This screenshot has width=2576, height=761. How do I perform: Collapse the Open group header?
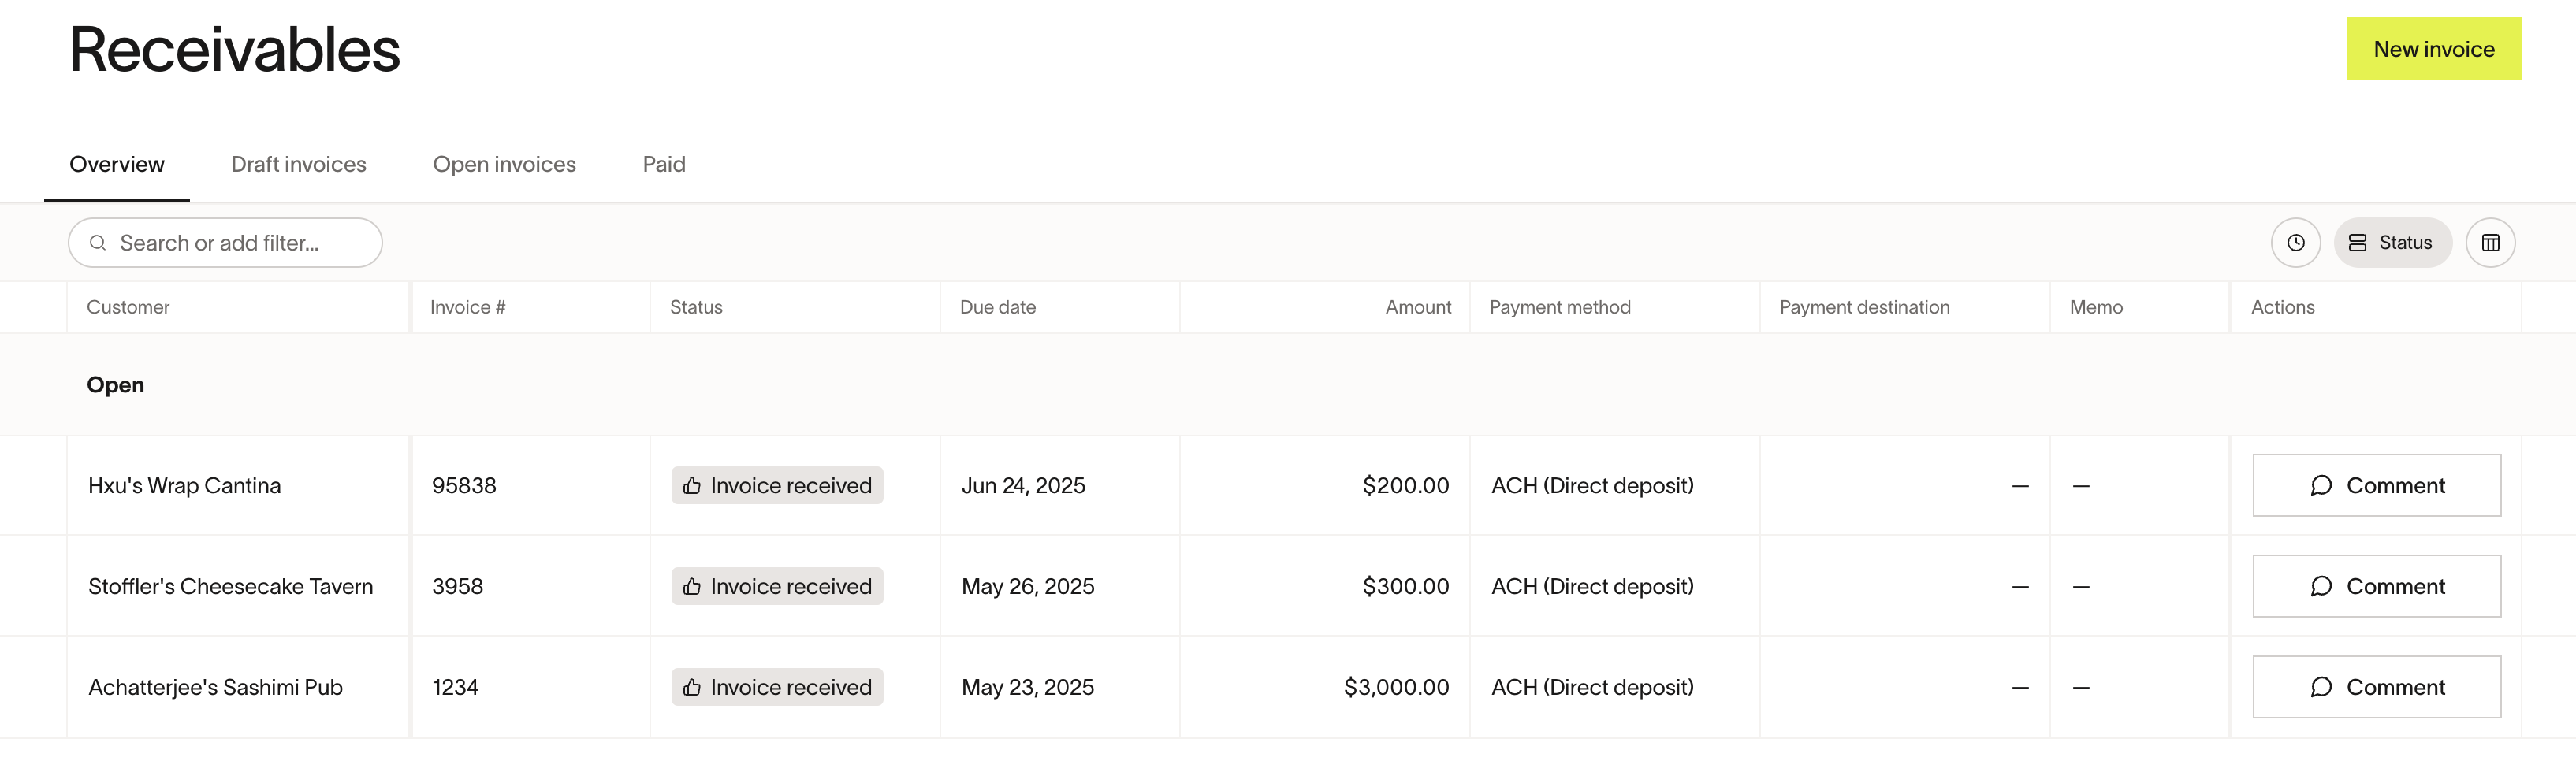click(115, 385)
